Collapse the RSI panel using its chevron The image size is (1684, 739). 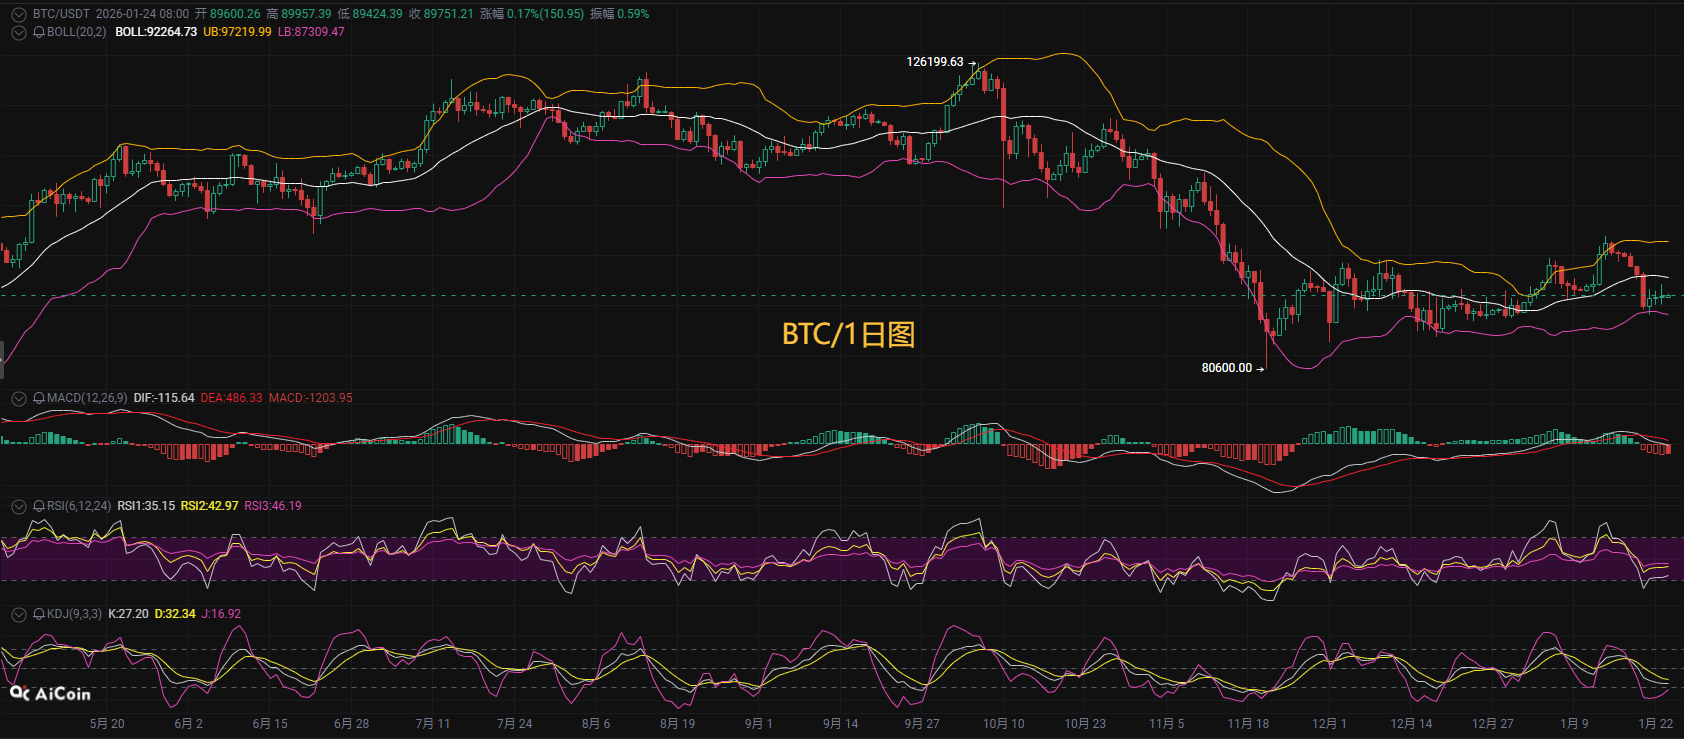18,506
